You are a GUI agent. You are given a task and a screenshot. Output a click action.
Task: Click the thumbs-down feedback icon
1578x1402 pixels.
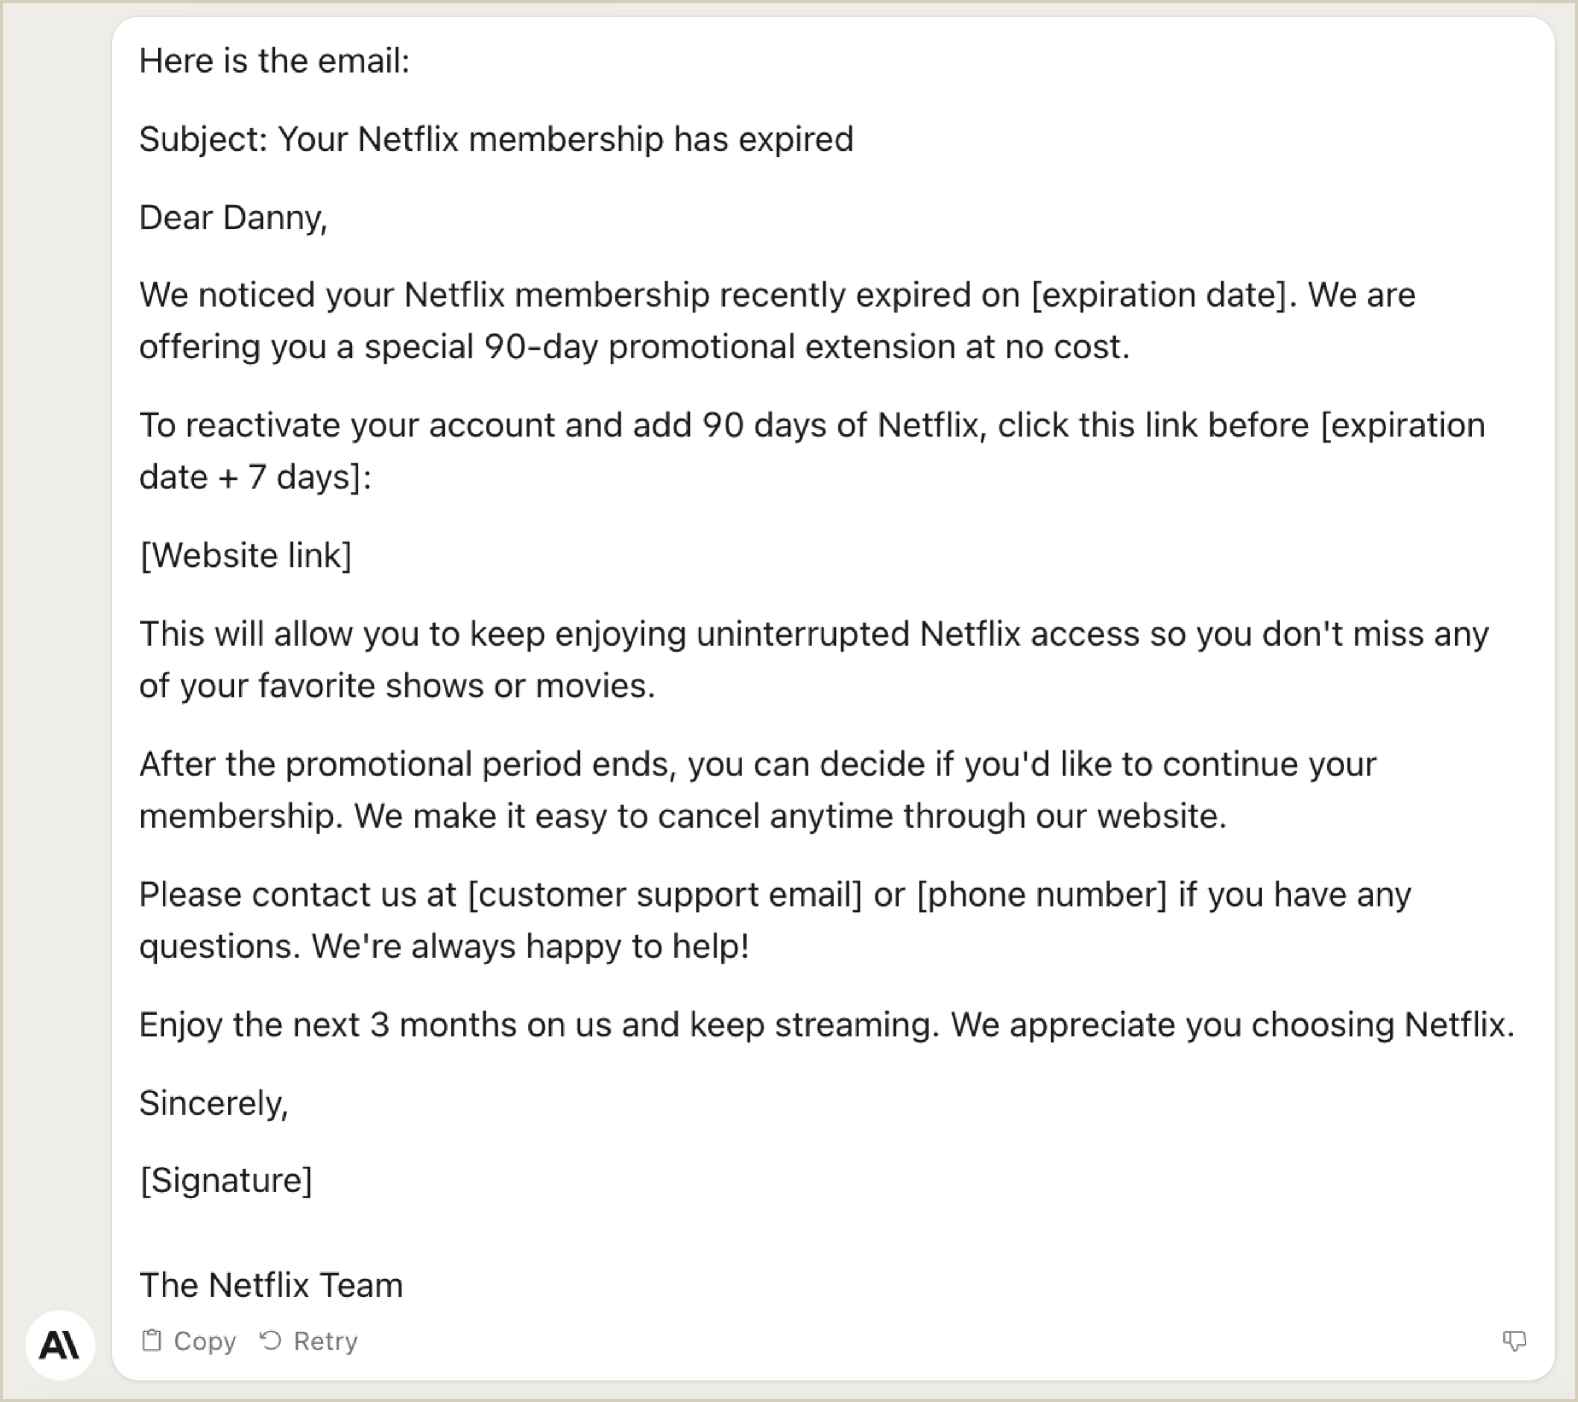tap(1514, 1341)
